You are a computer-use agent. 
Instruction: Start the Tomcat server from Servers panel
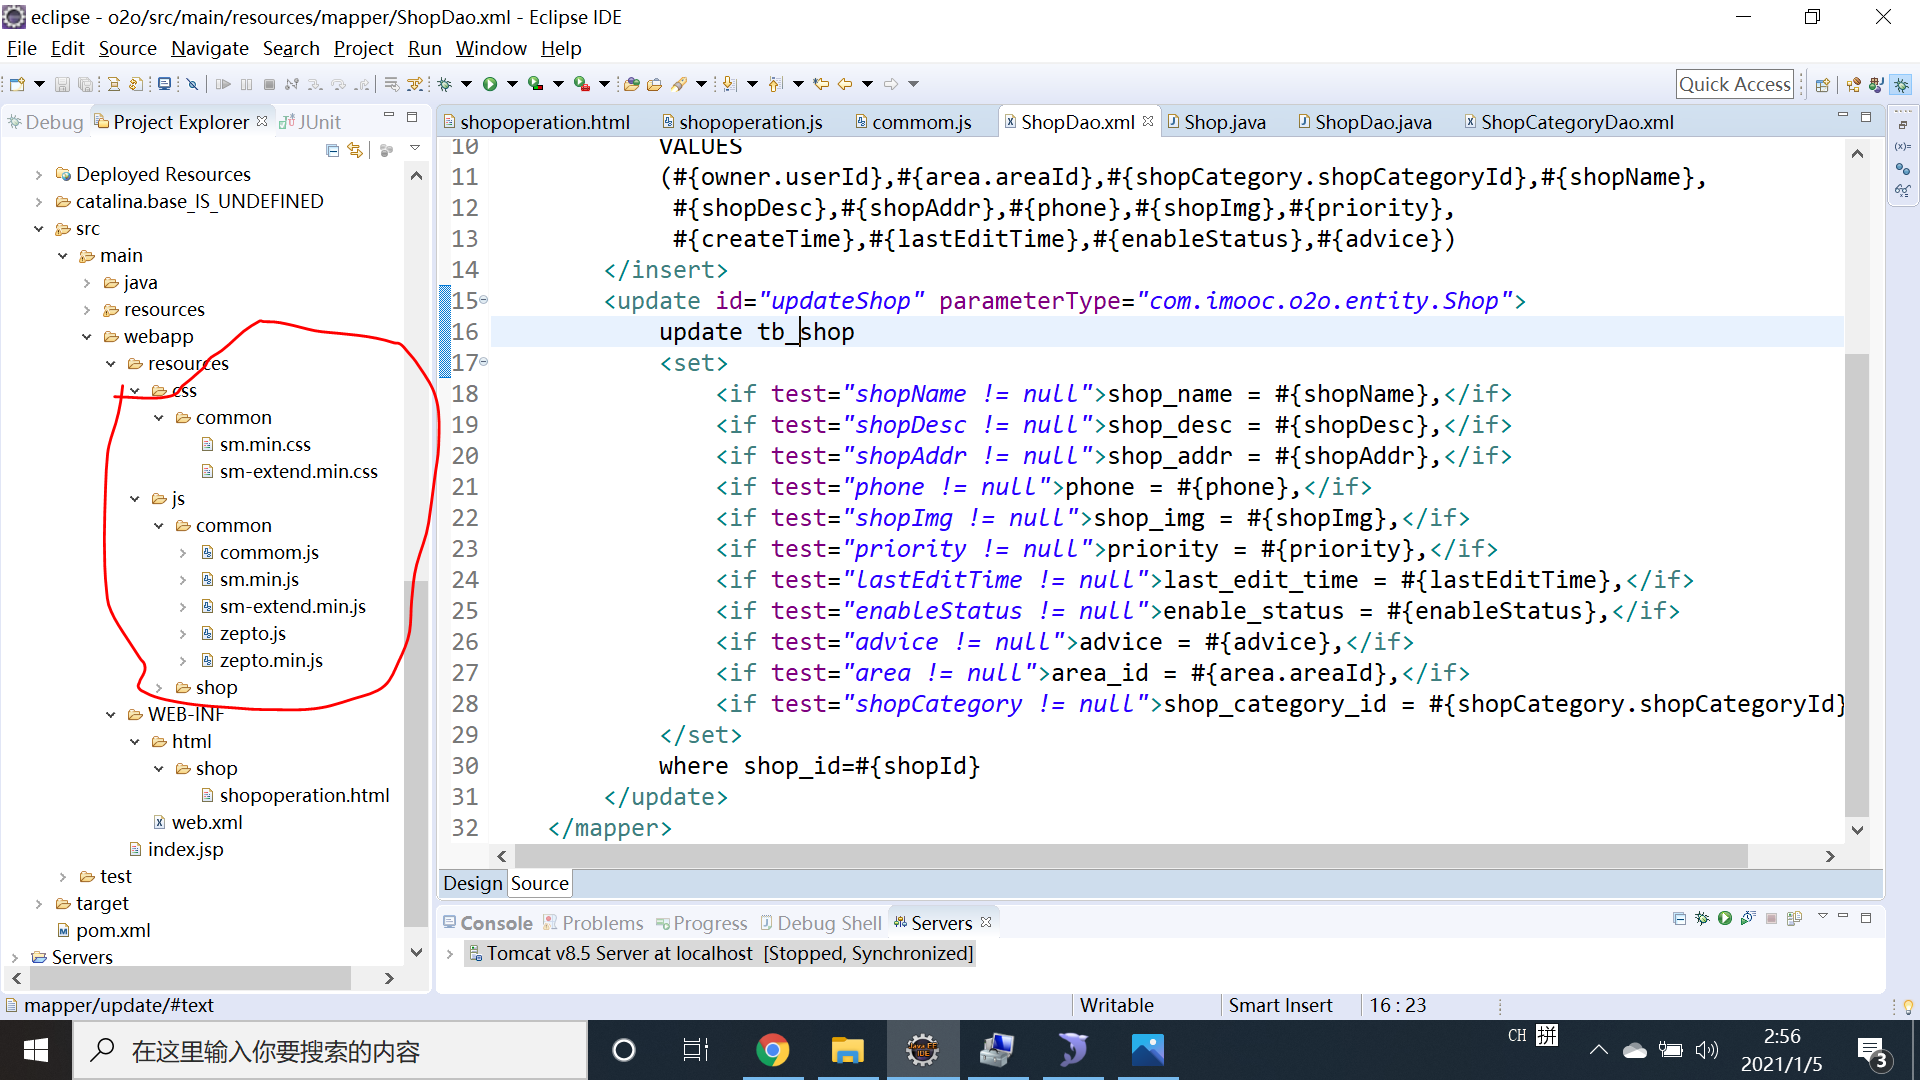(1725, 918)
